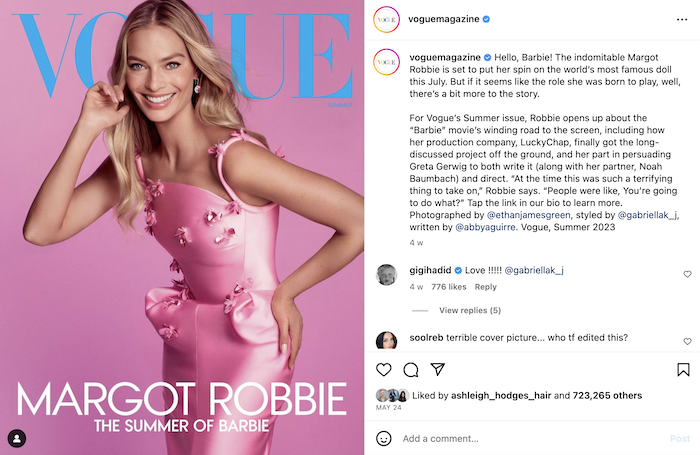
Task: Like soolreb's comment with small heart
Action: 687,342
